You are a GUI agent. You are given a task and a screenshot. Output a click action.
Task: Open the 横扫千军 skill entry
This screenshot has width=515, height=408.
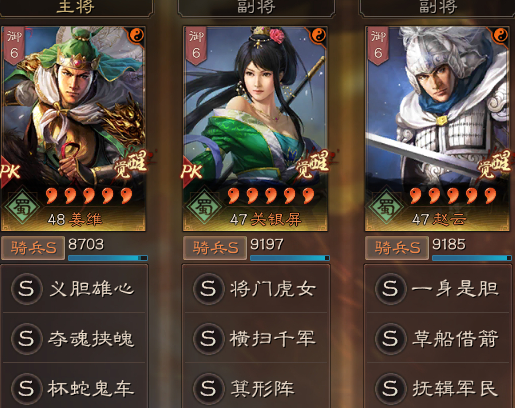coord(256,338)
